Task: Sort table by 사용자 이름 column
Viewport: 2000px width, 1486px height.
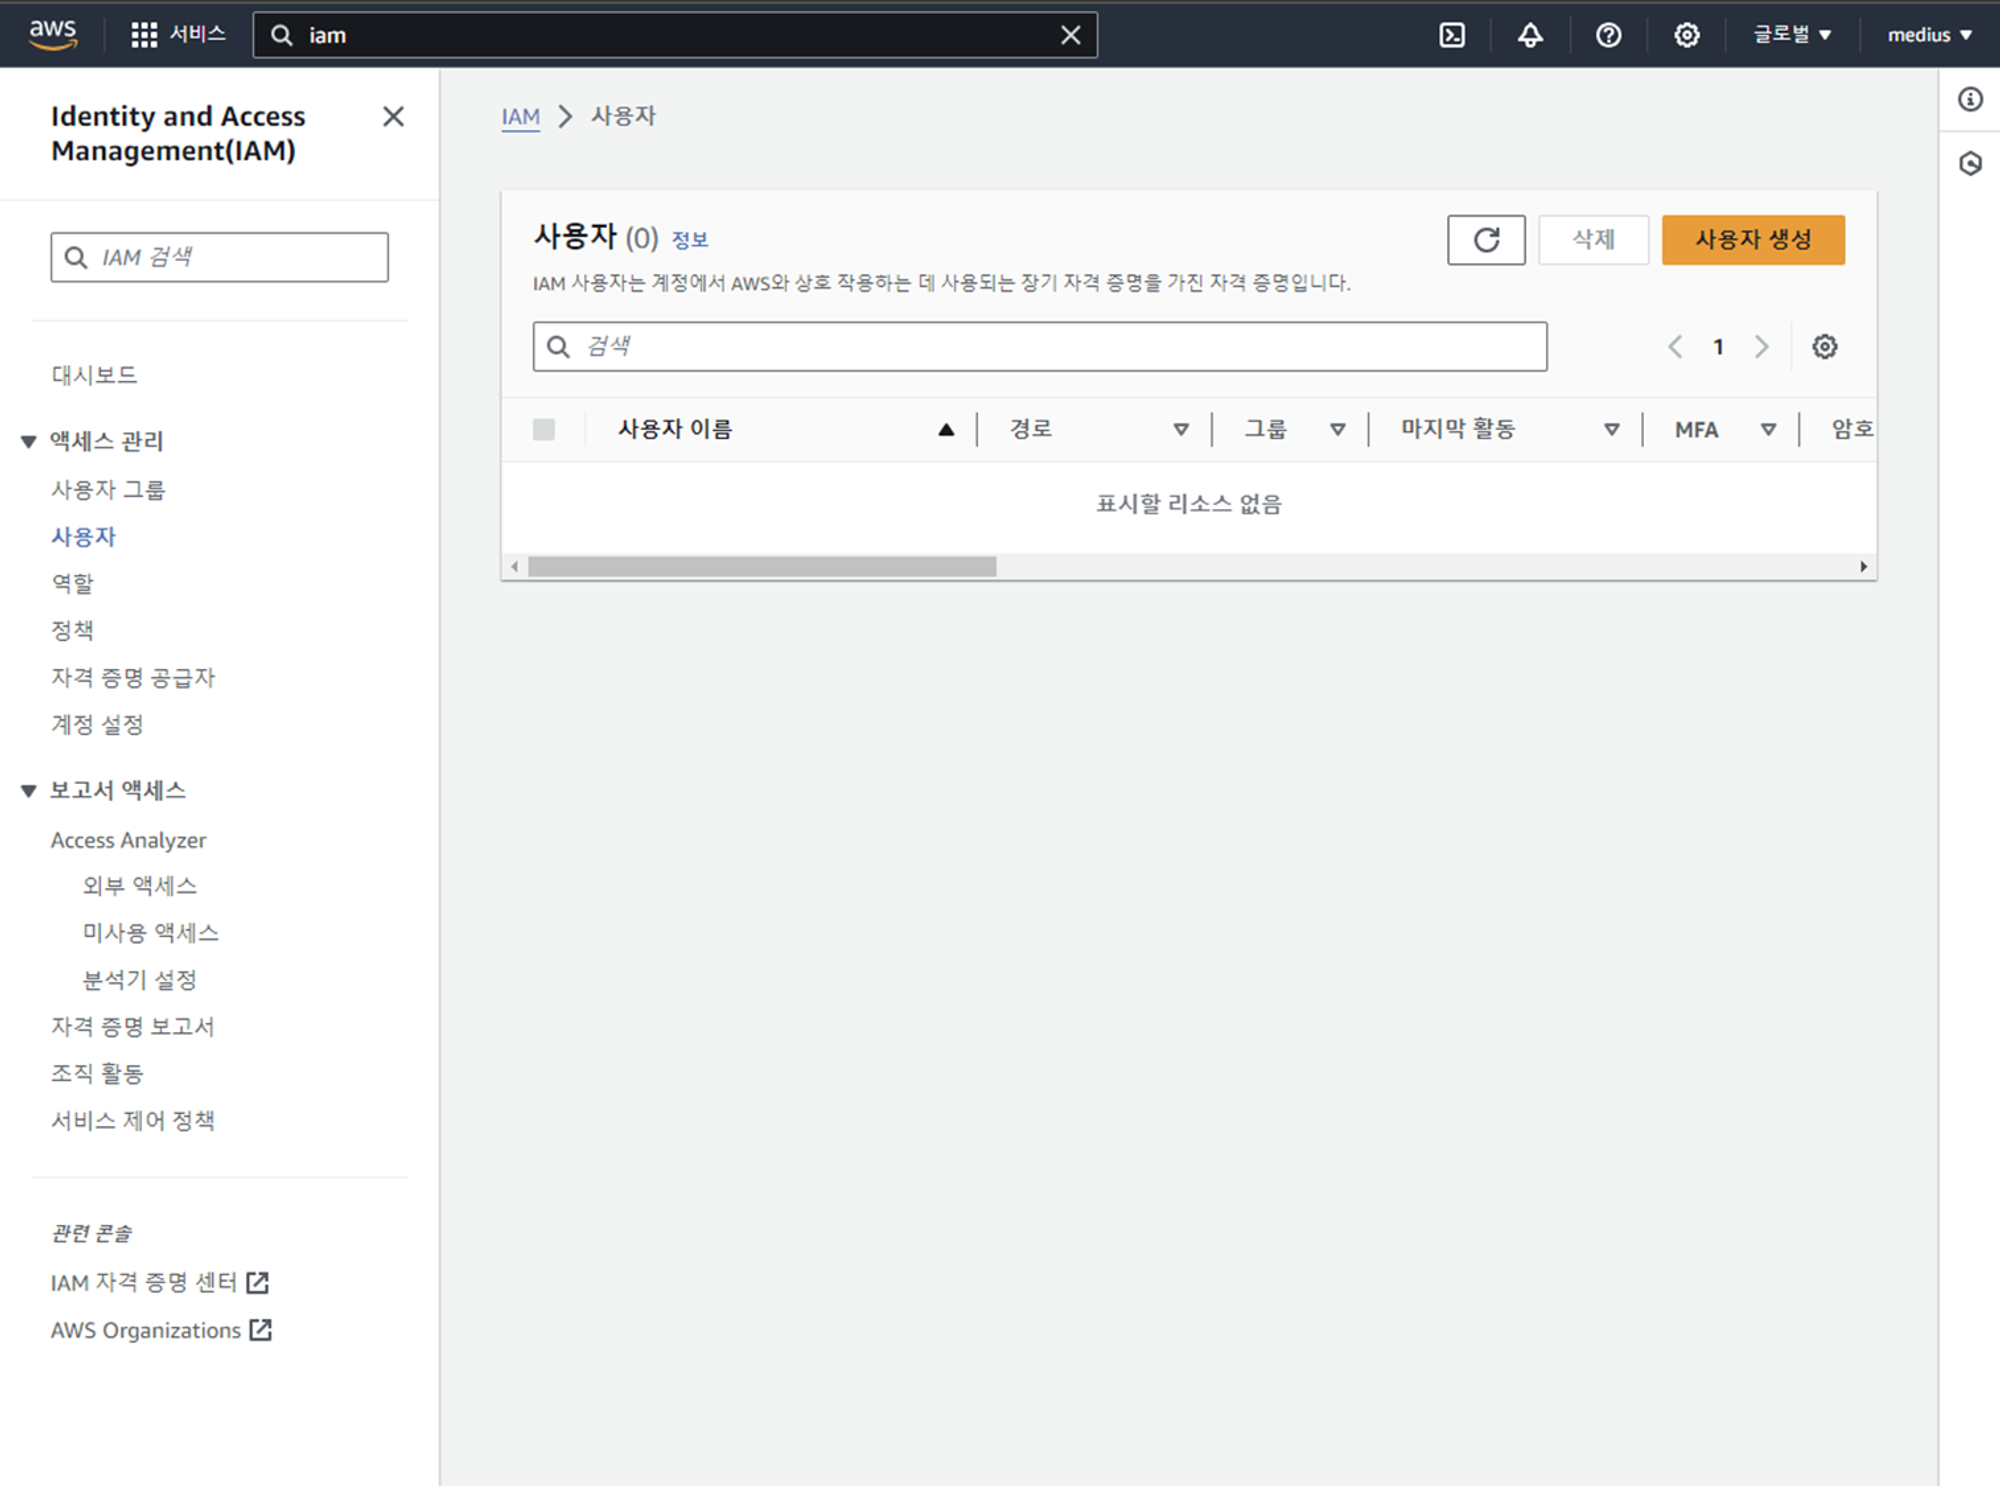Action: 676,430
